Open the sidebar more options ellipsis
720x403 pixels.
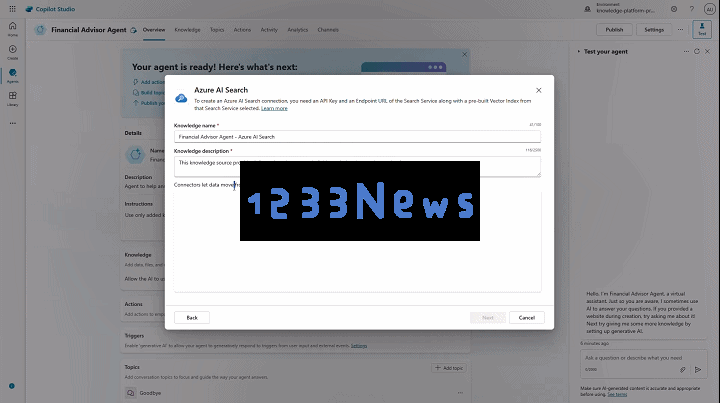12,123
